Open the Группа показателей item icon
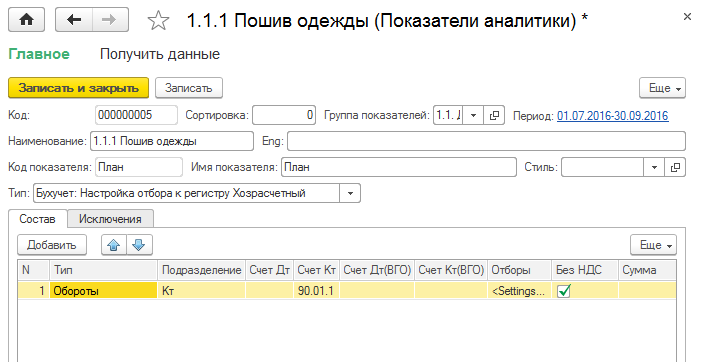 (x=494, y=115)
